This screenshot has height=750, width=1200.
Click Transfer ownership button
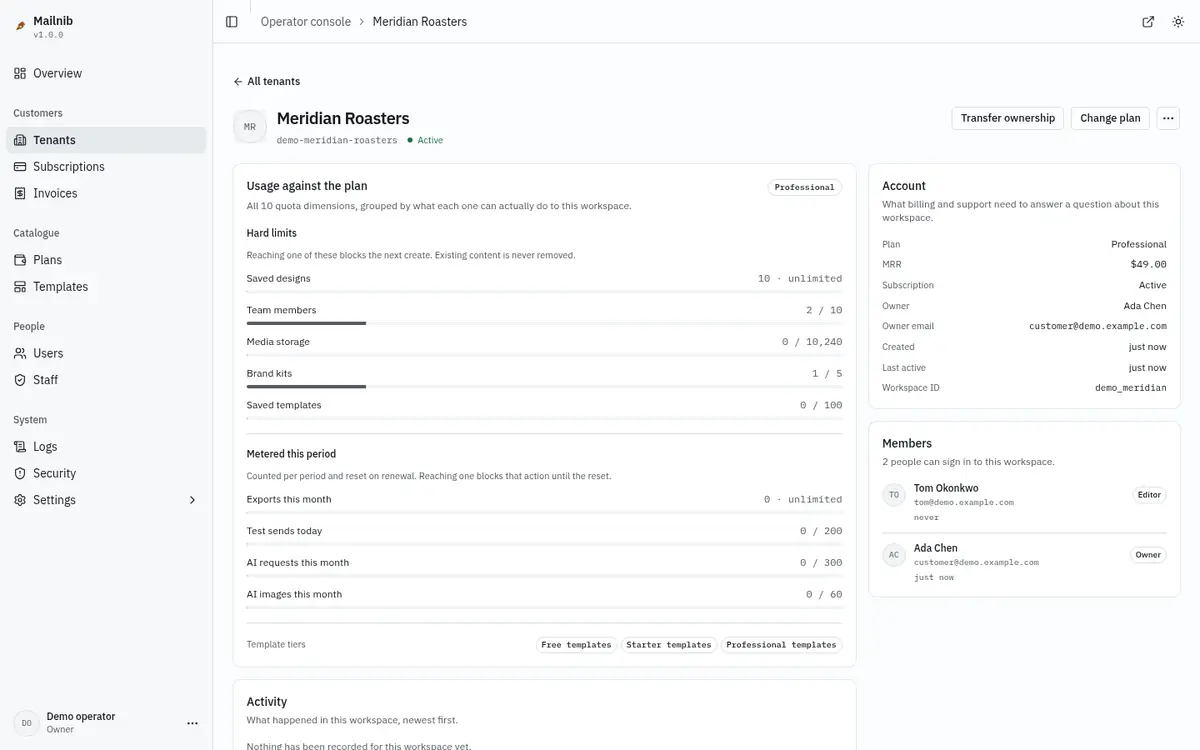pos(1007,118)
